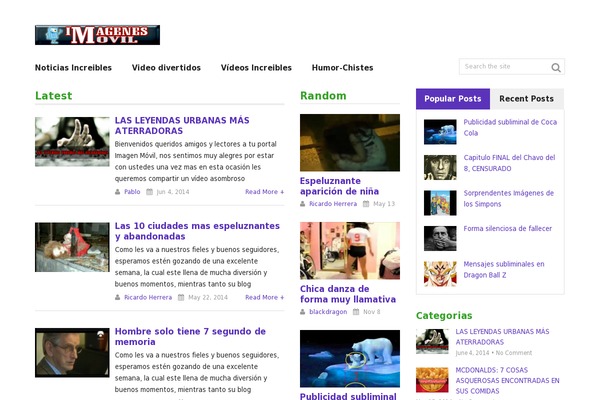Screen dimensions: 600x400
Task: Click 'No Comment' under Categorias leyendas urbanas
Action: pyautogui.click(x=514, y=353)
